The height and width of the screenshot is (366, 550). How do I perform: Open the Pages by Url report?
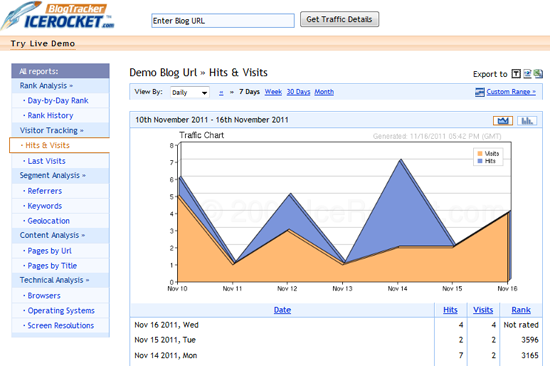click(49, 251)
